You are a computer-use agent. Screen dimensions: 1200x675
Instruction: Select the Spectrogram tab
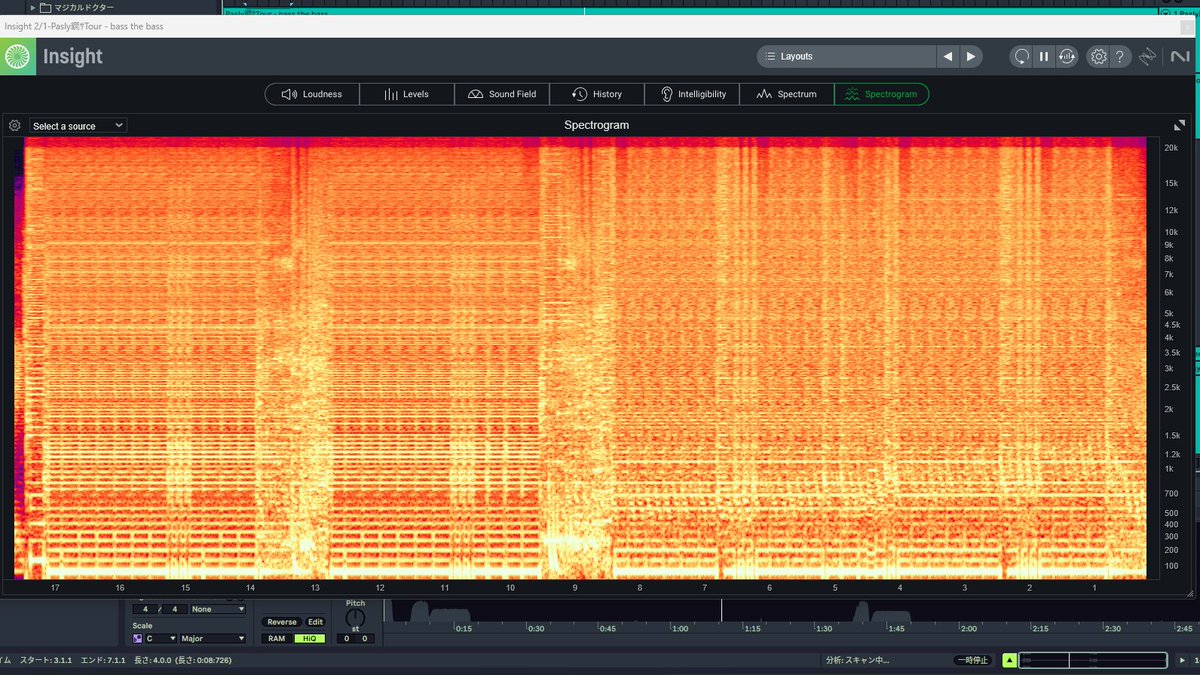(x=882, y=94)
